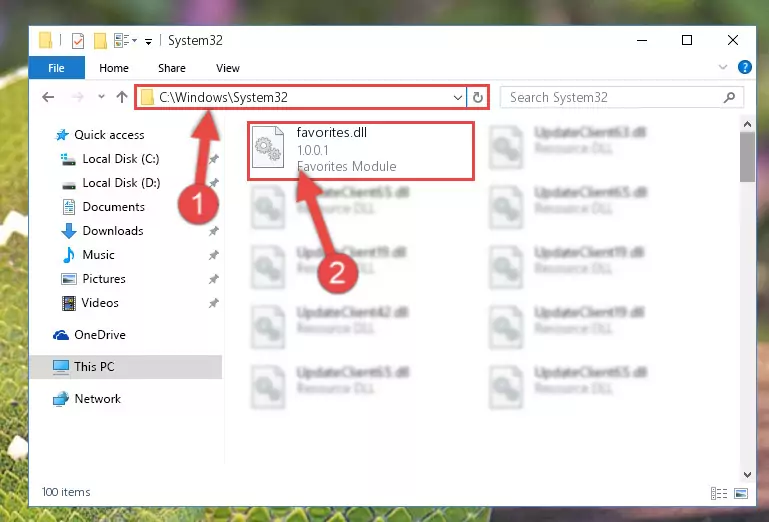
Task: Click the OneDrive cloud icon
Action: (x=61, y=335)
